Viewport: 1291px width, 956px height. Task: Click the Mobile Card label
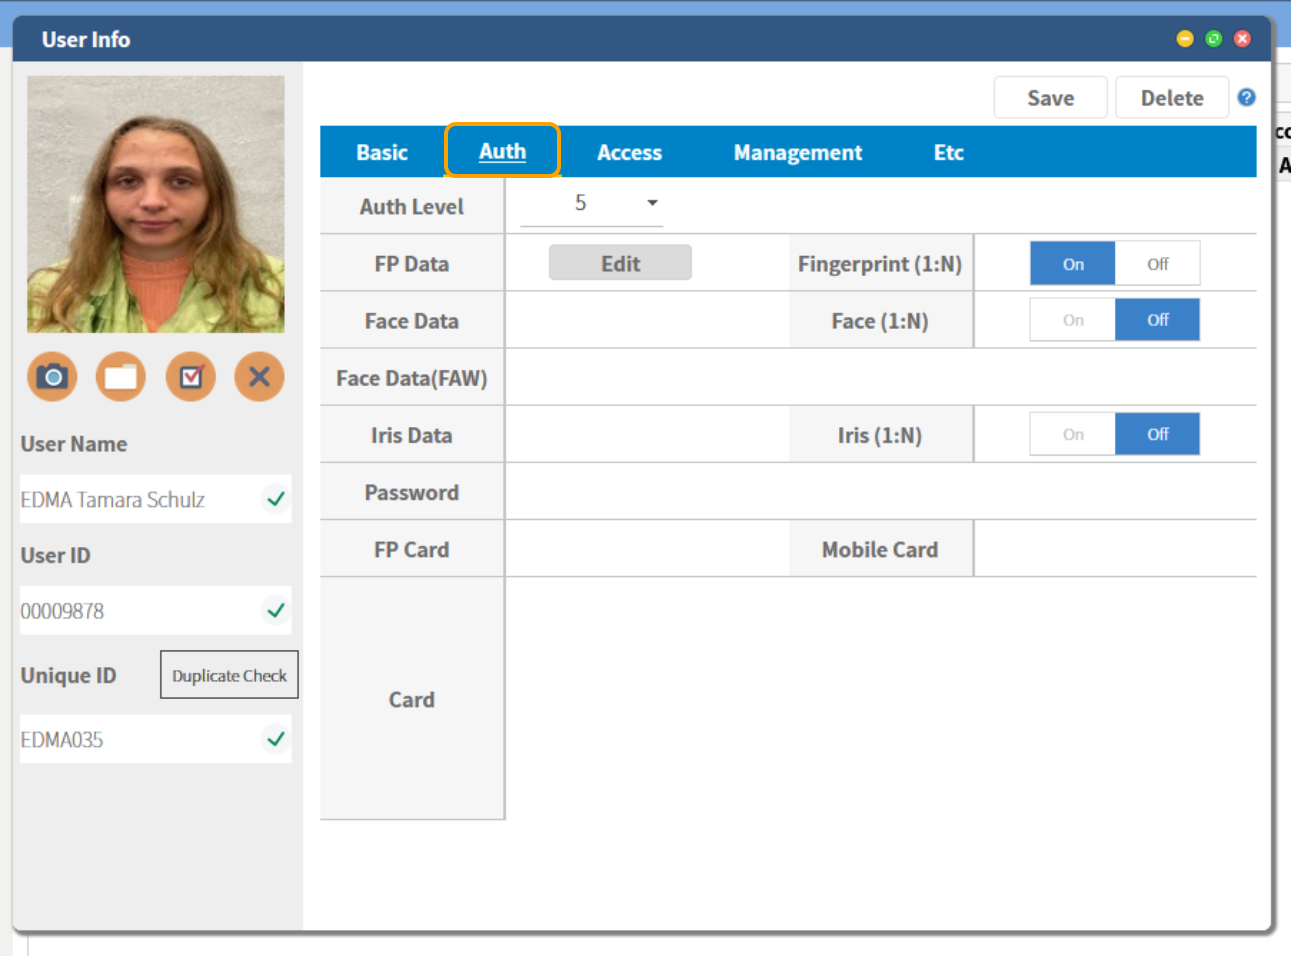point(880,549)
